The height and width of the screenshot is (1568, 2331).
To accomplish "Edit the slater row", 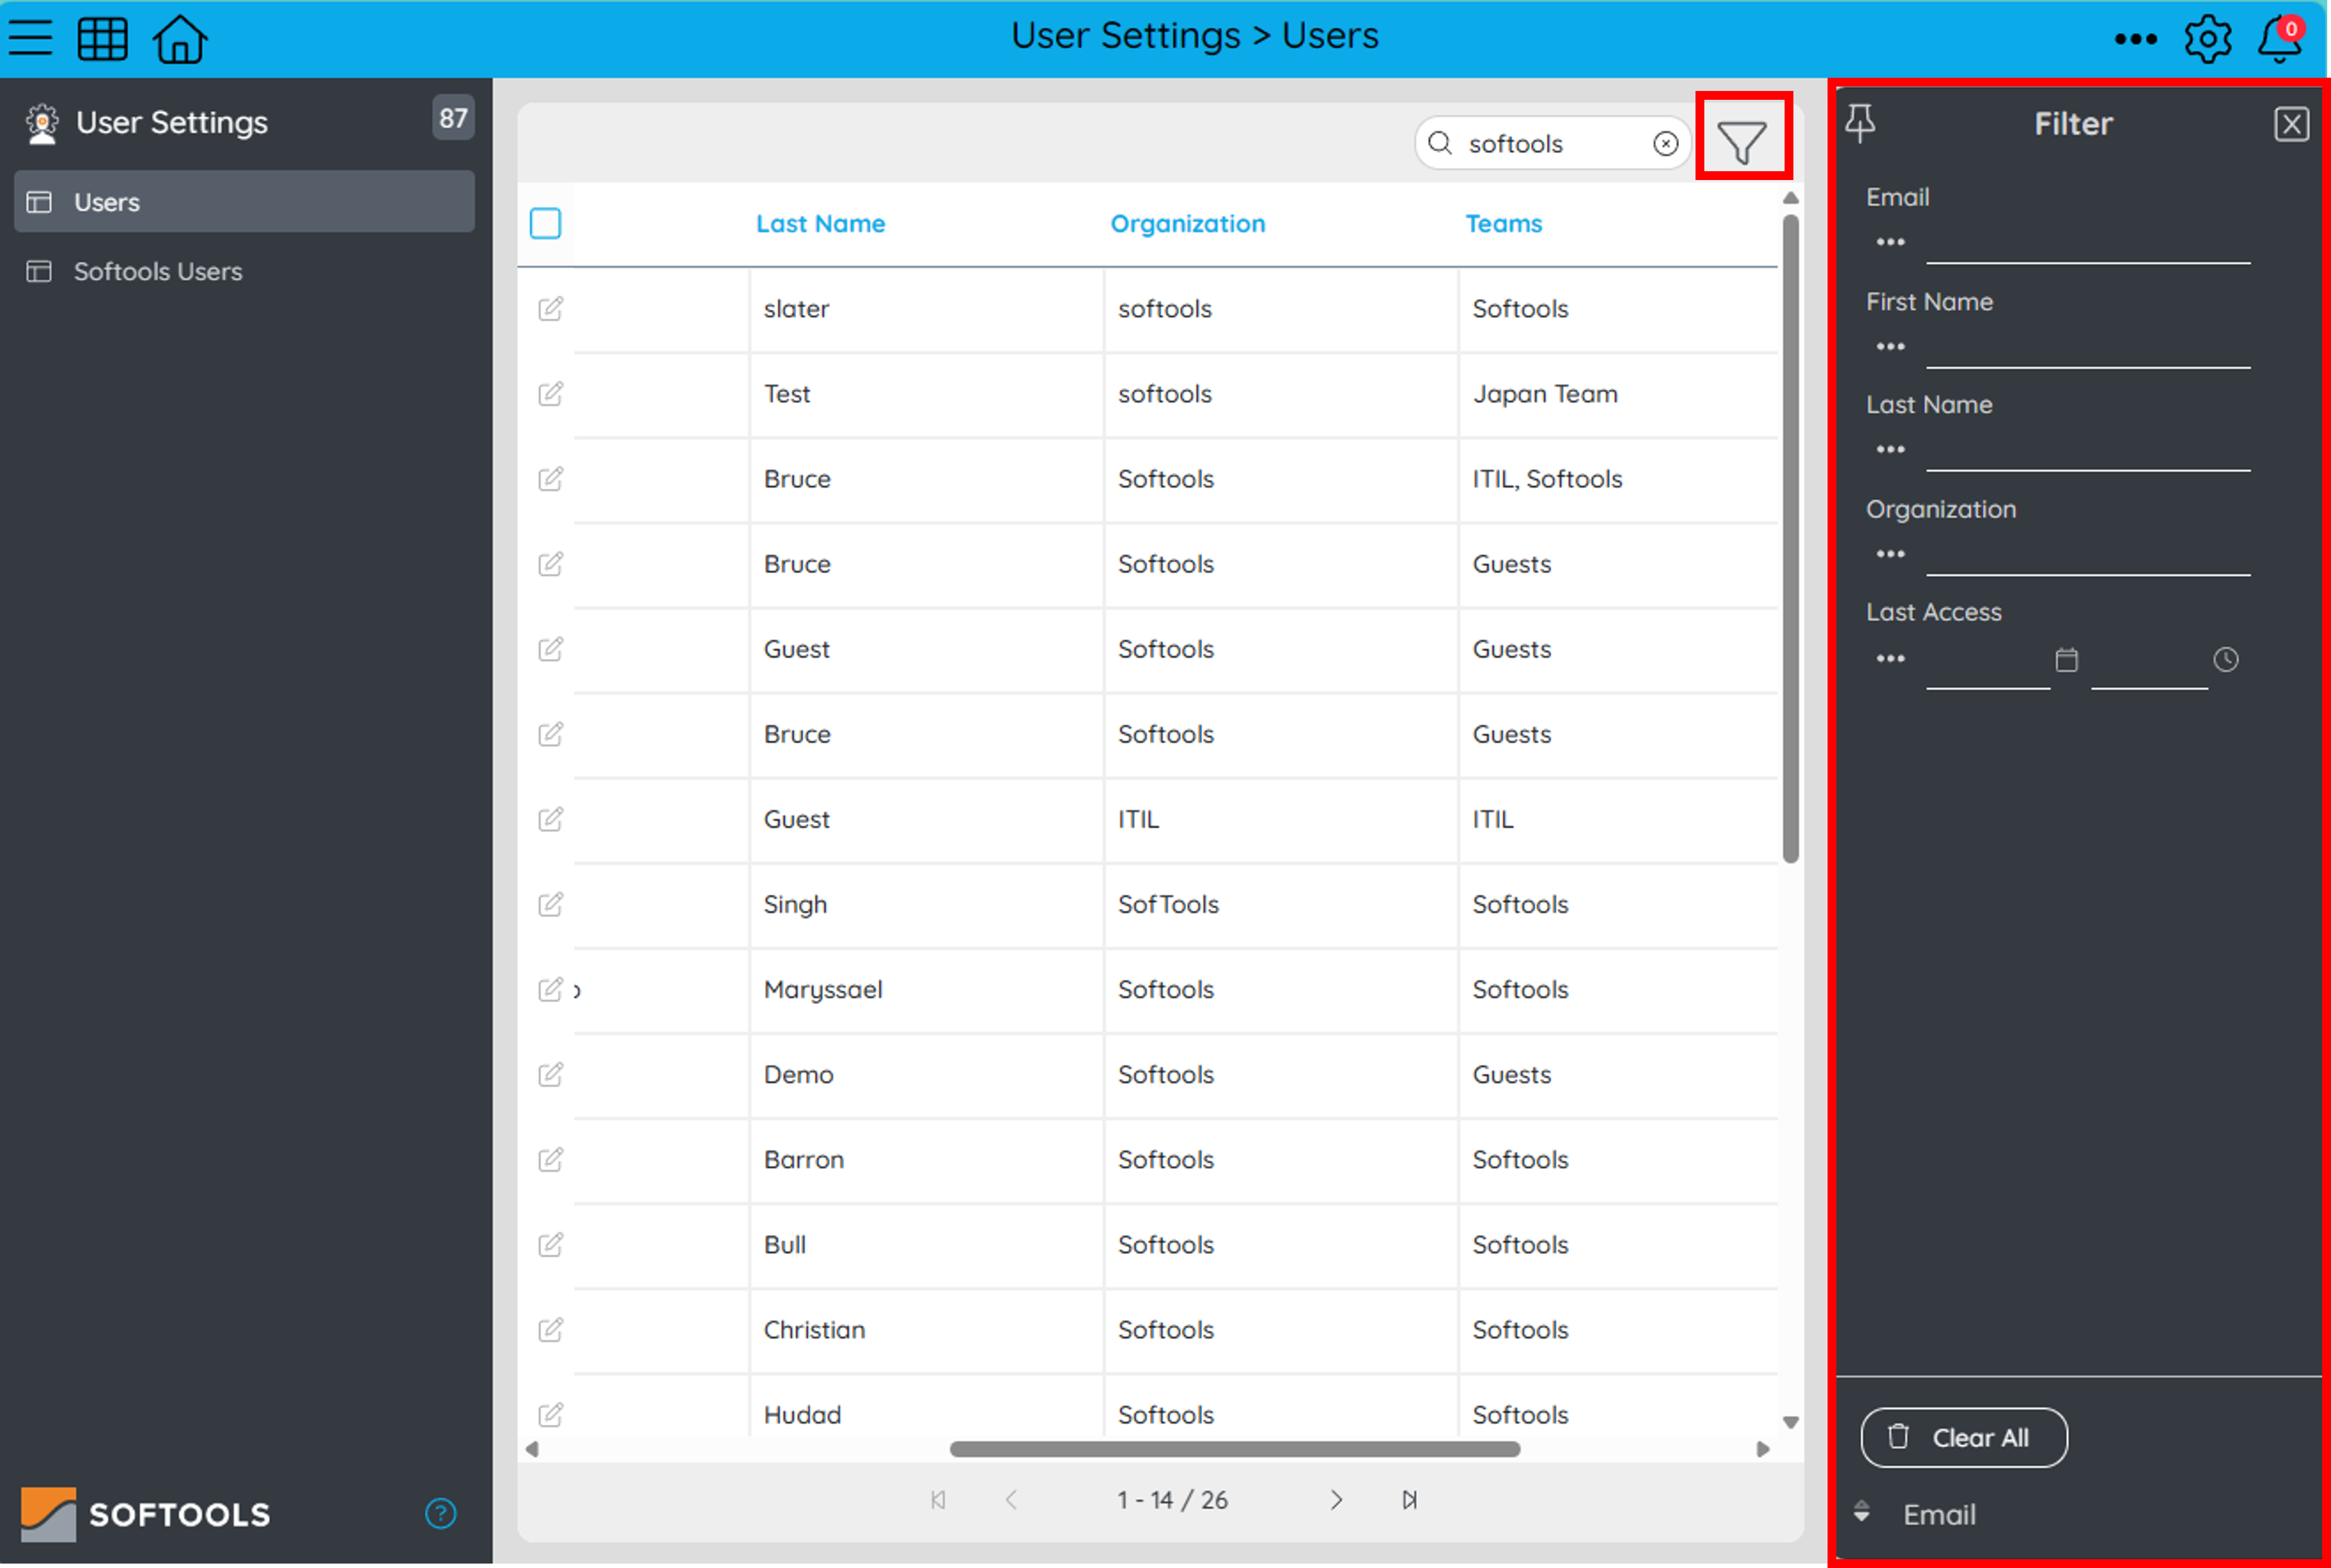I will click(551, 309).
